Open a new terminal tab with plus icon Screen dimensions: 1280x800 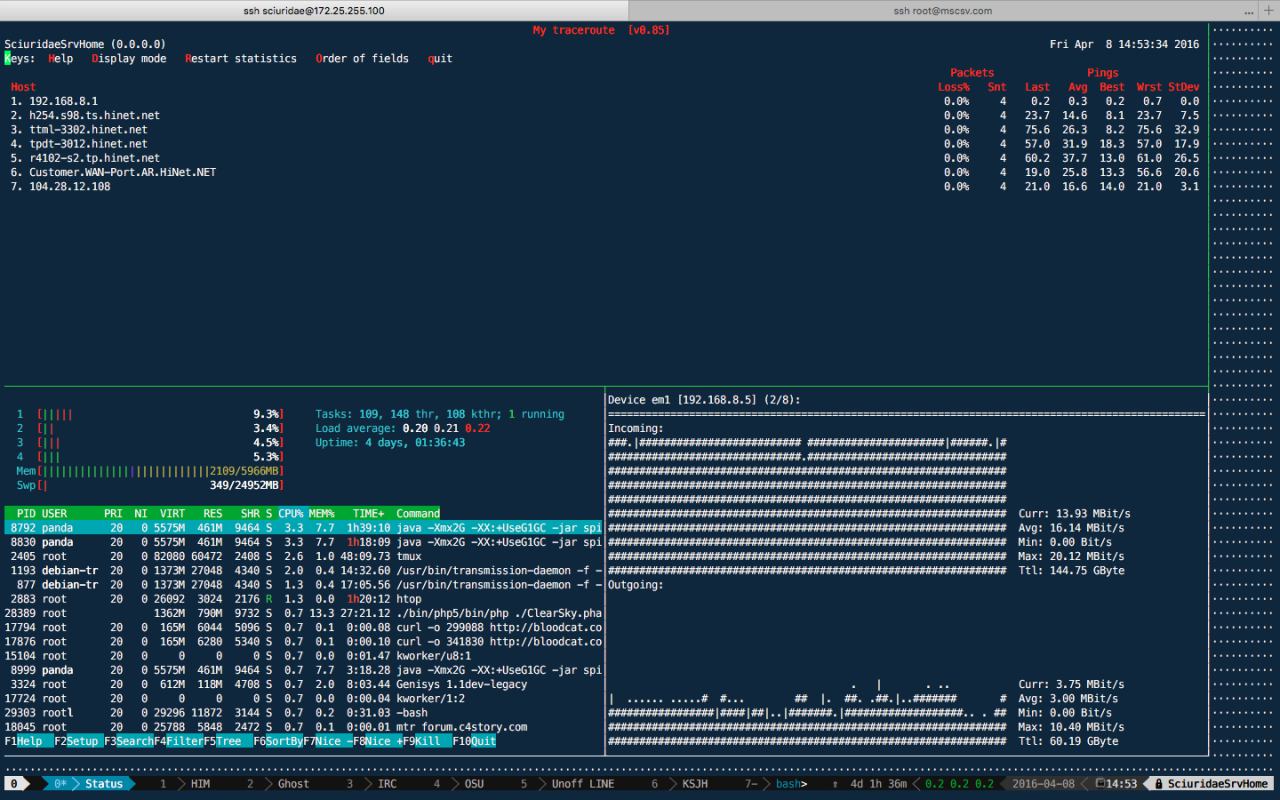point(1270,10)
